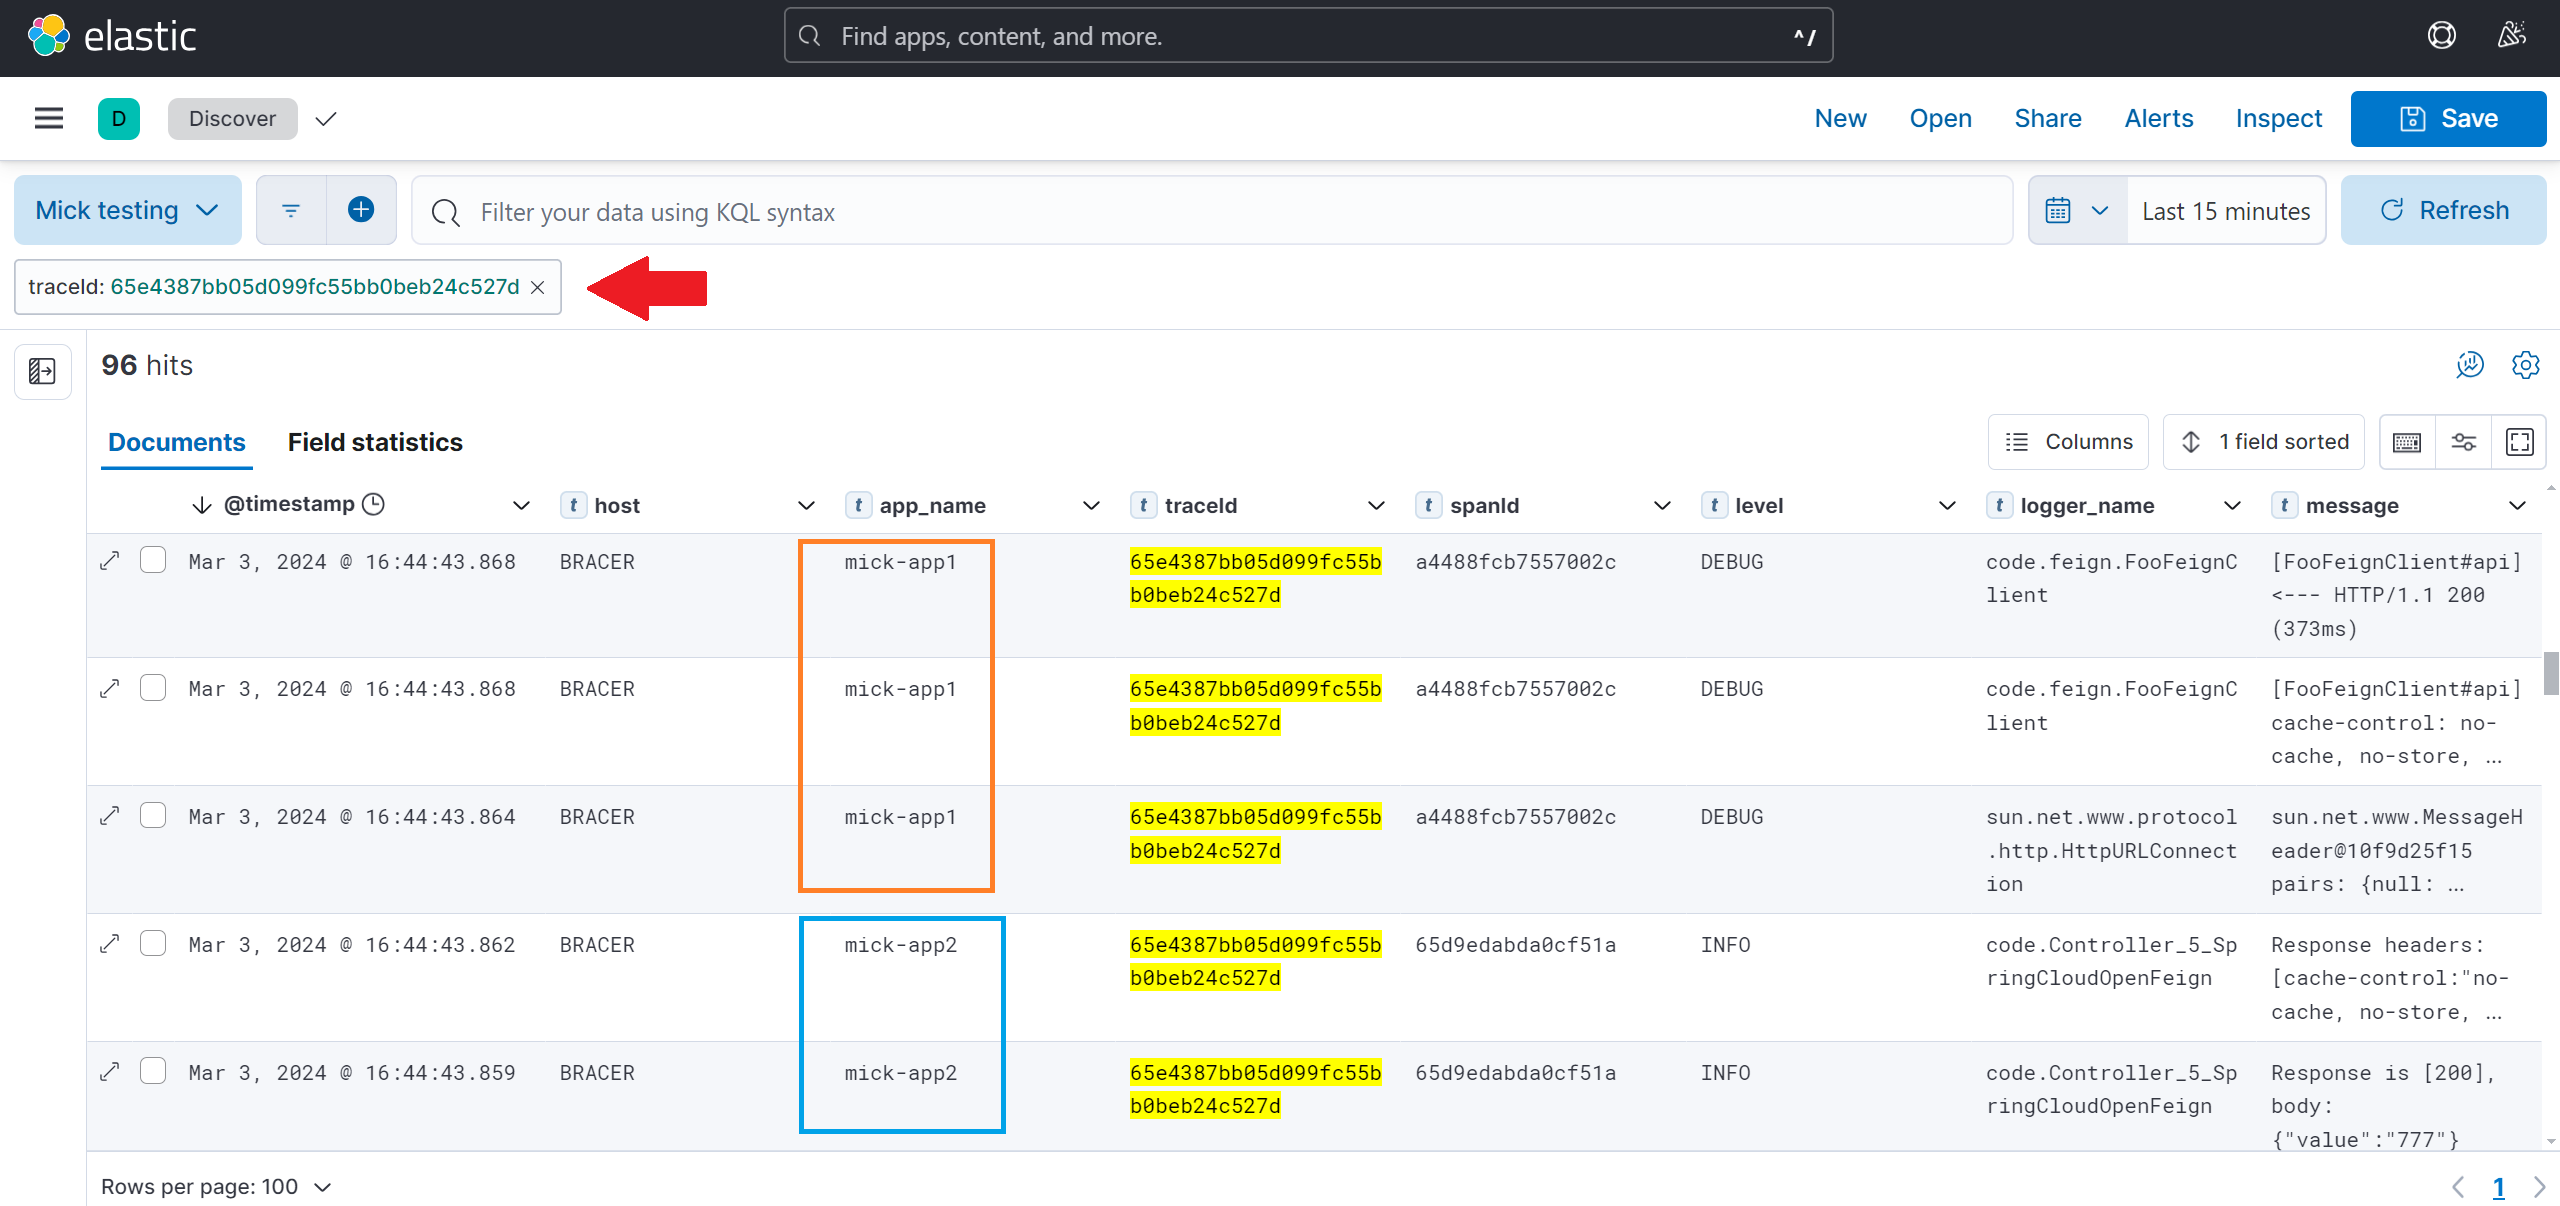Screen dimensions: 2560x1206
Task: Expand the 16:44:43.859 document row
Action: (110, 1072)
